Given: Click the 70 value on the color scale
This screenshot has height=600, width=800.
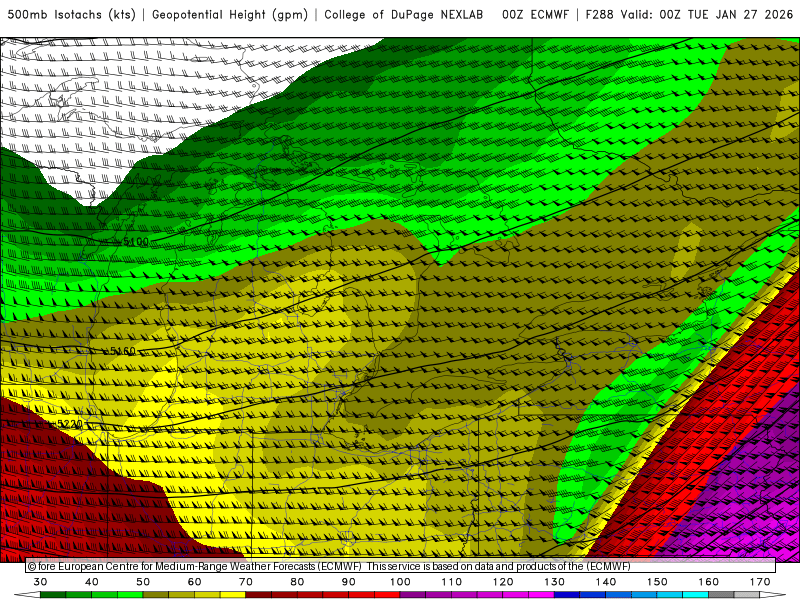Looking at the screenshot, I should point(246,582).
